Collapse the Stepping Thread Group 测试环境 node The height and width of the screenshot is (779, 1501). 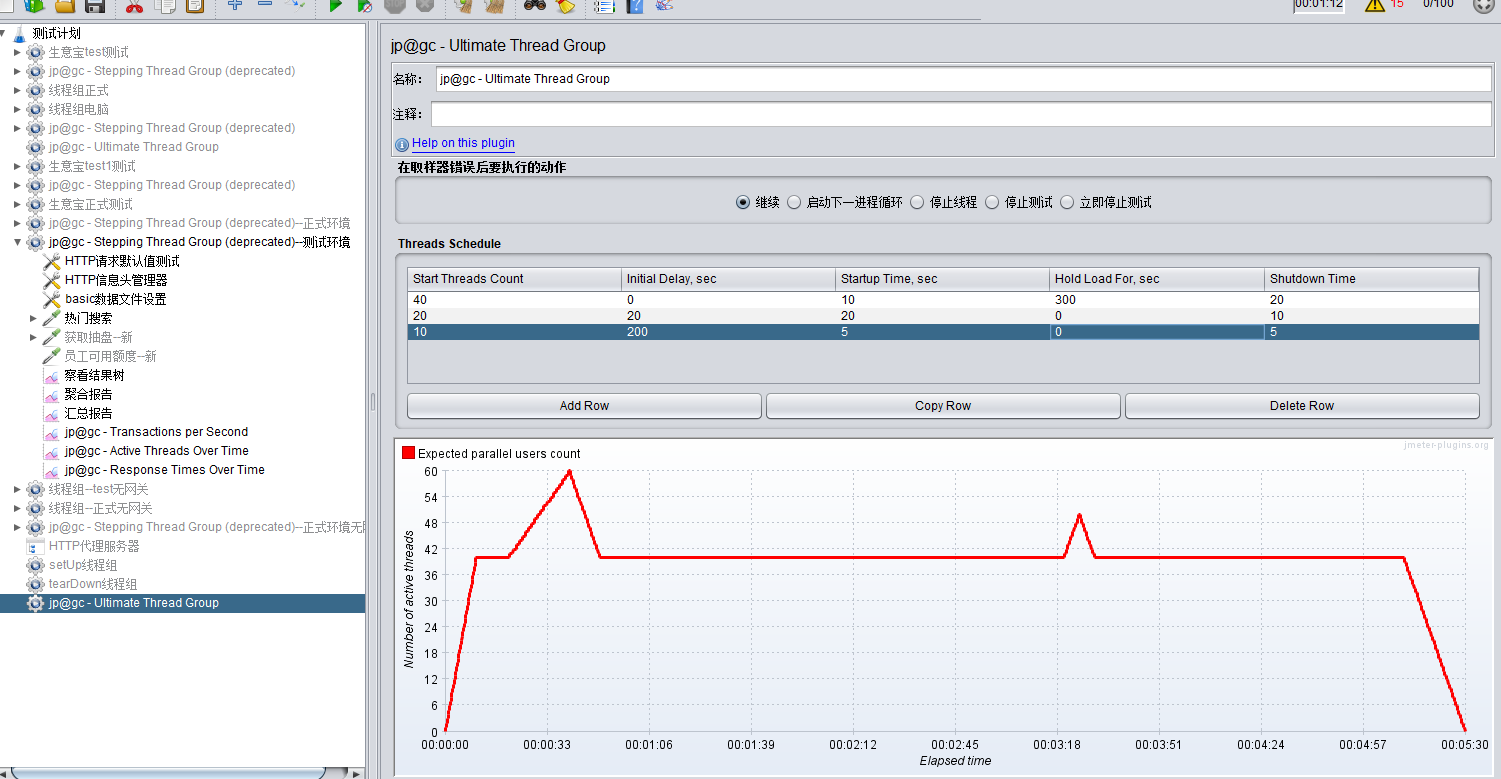tap(17, 242)
